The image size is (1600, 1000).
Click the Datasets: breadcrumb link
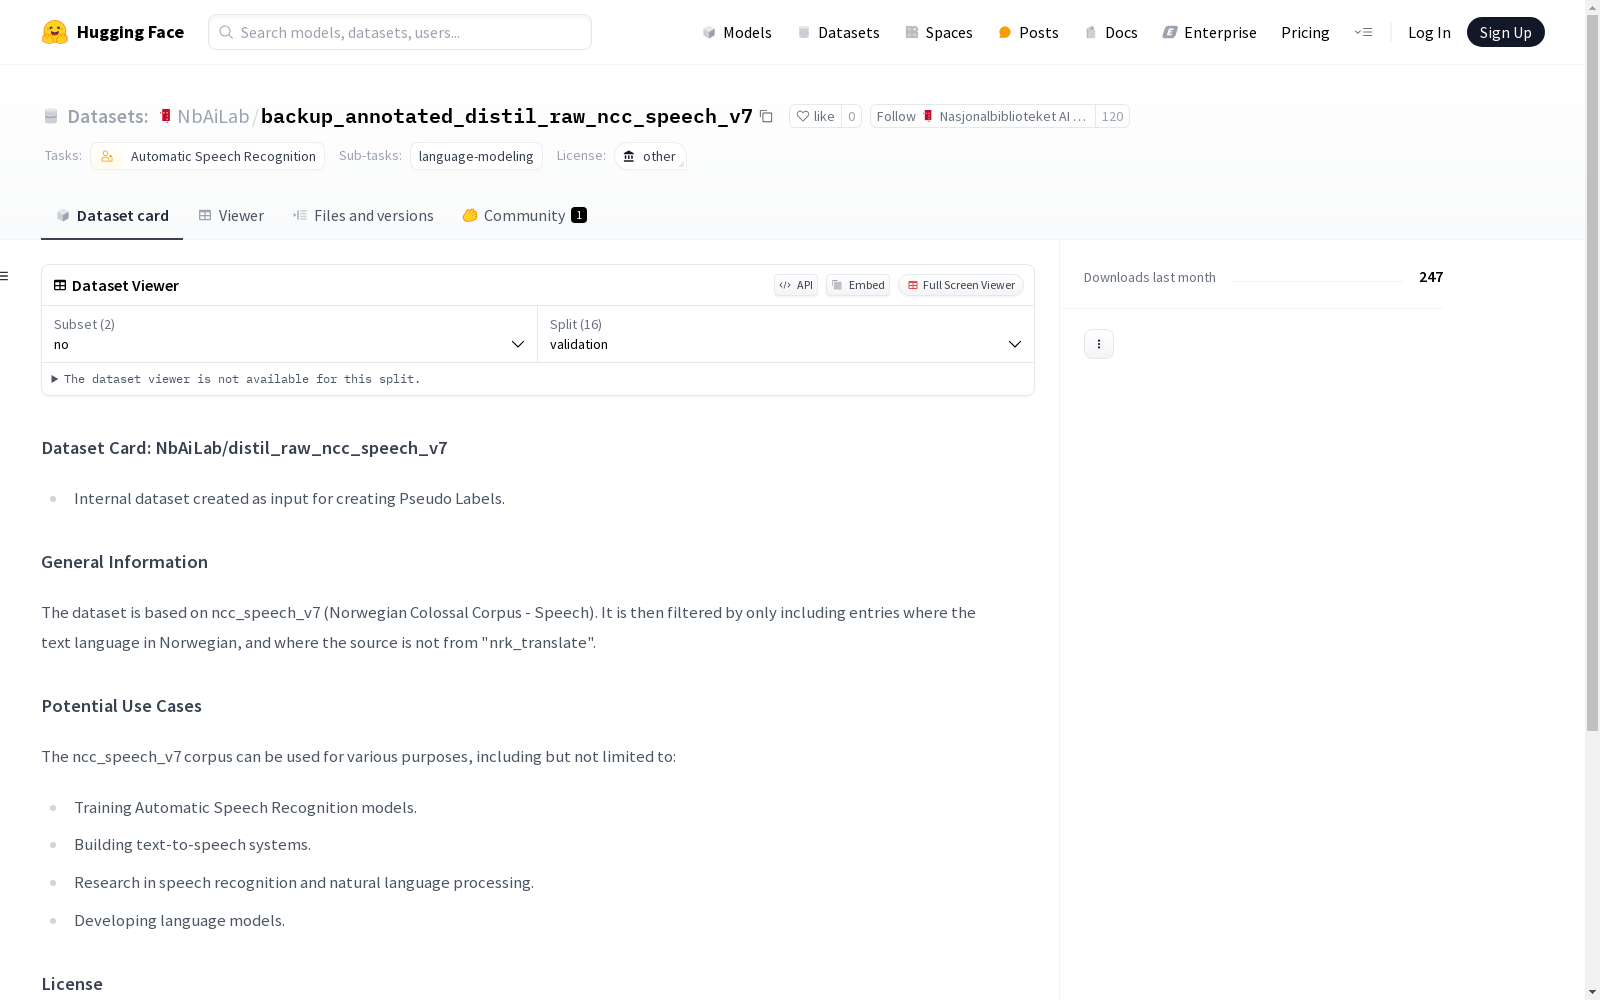tap(107, 116)
